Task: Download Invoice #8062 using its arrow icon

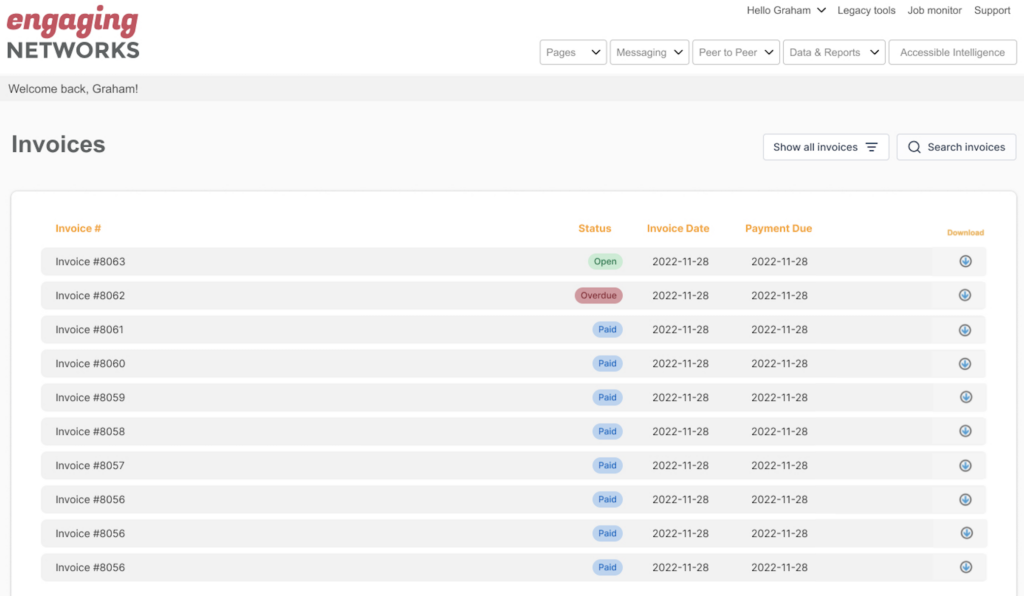Action: pos(965,296)
